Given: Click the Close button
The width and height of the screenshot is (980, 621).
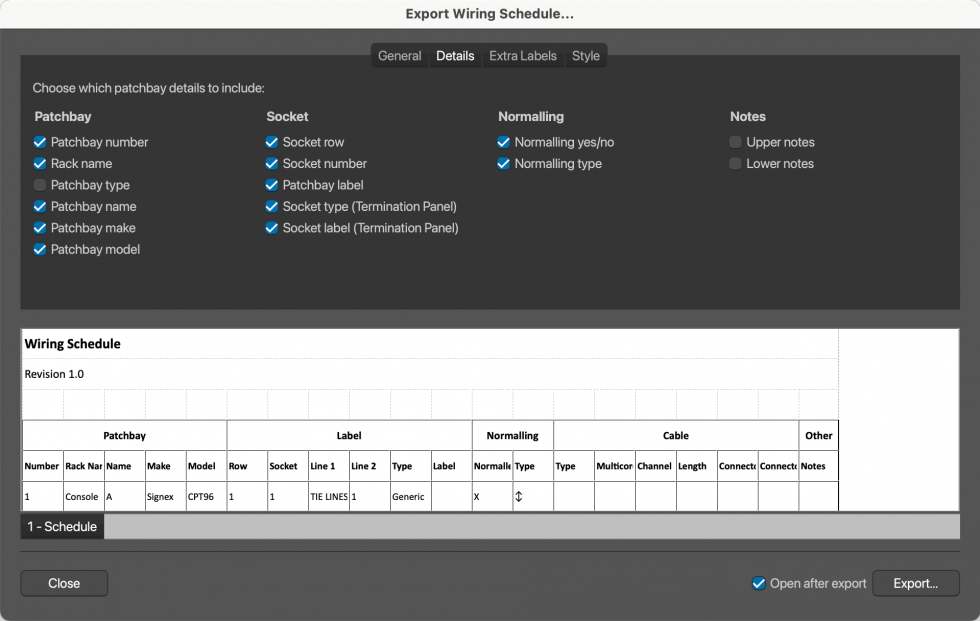Looking at the screenshot, I should click(63, 583).
